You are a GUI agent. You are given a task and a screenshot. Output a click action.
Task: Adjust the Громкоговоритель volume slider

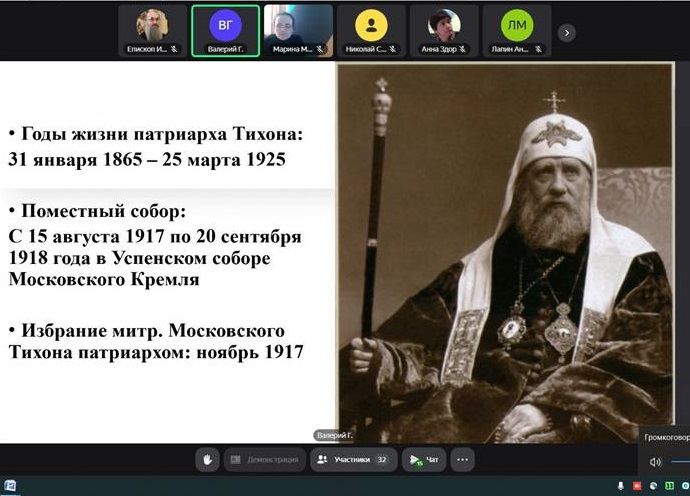point(680,462)
